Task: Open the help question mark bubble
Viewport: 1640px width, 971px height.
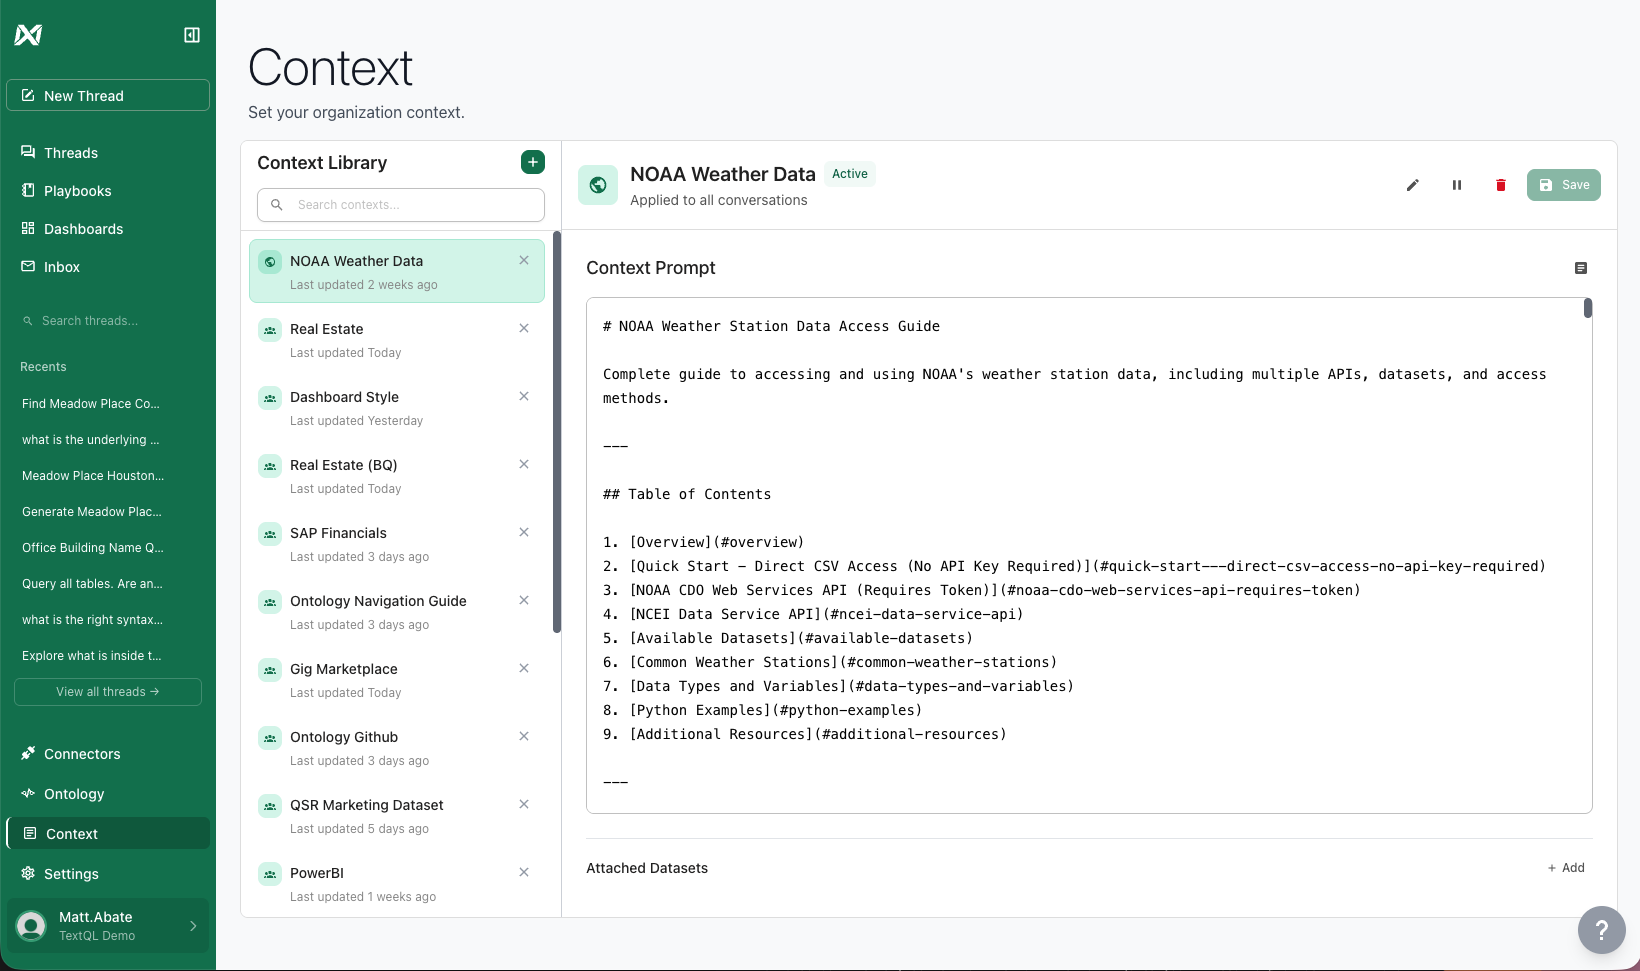Action: click(x=1601, y=930)
